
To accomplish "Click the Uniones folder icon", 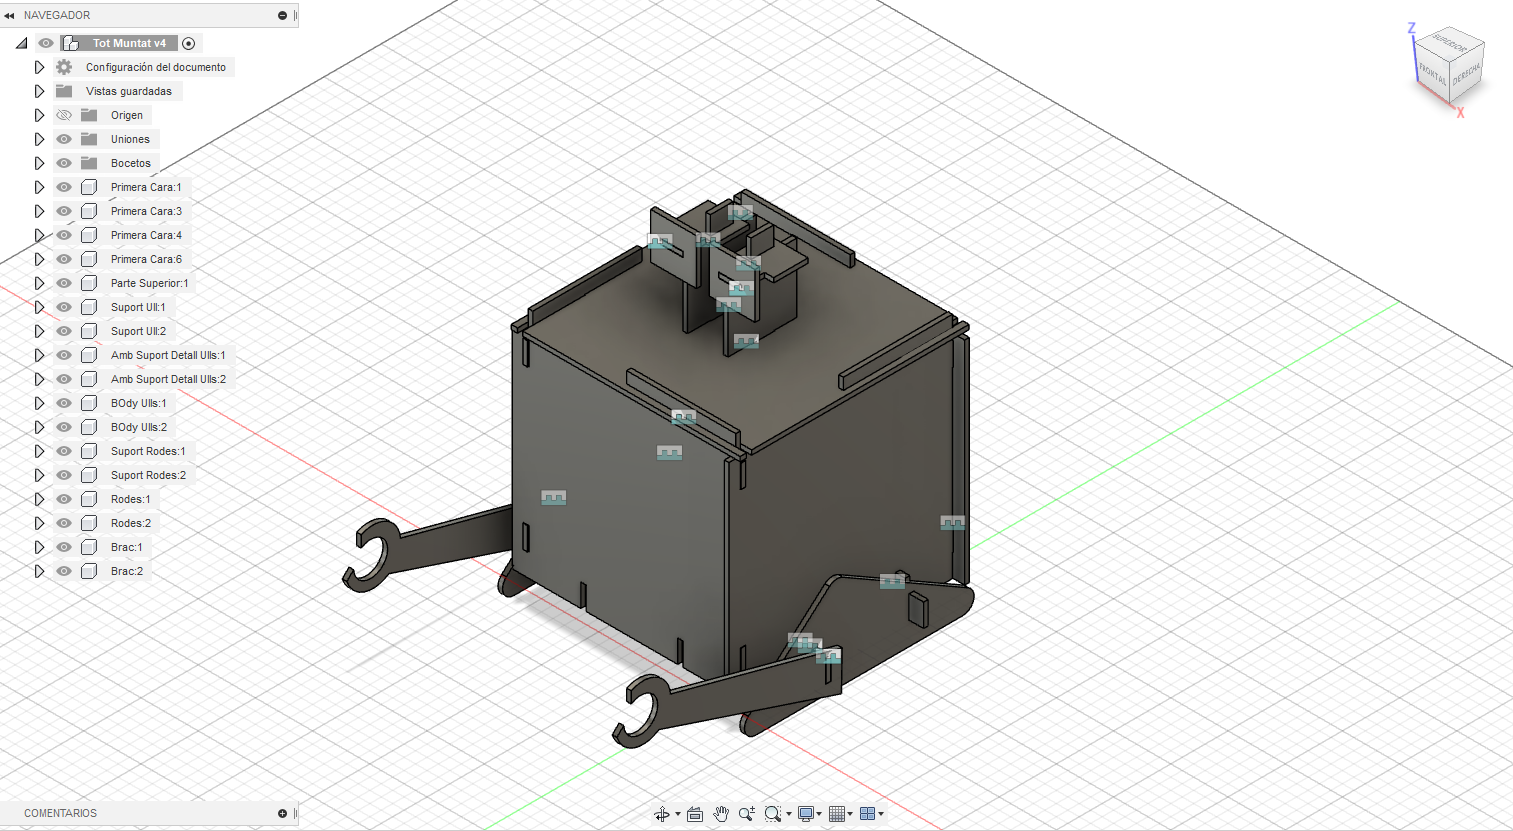I will coord(89,139).
